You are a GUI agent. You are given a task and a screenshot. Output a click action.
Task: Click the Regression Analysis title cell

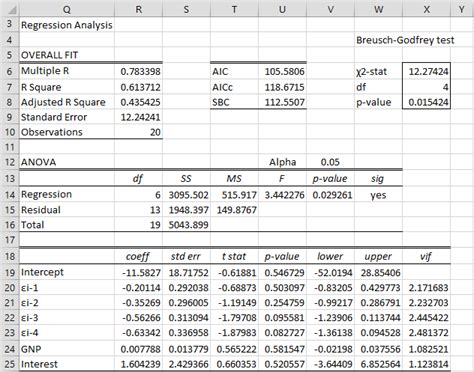click(67, 25)
